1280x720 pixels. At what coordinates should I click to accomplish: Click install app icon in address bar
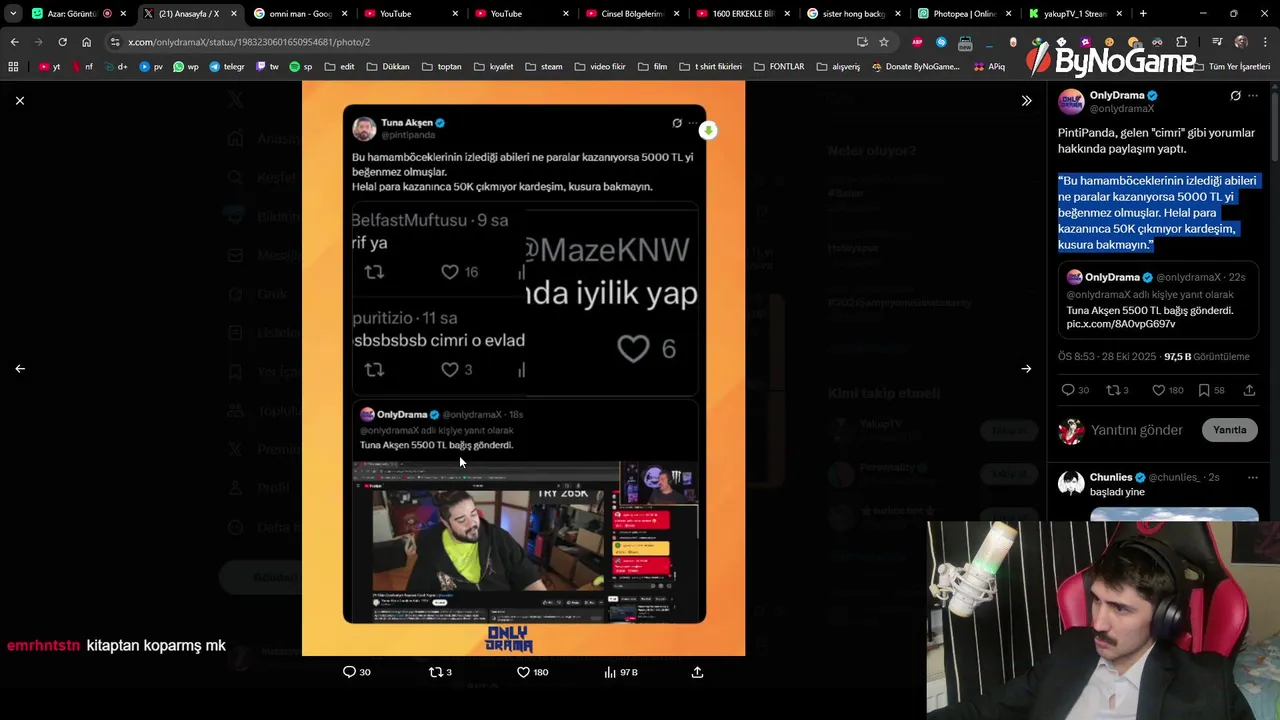(x=862, y=42)
